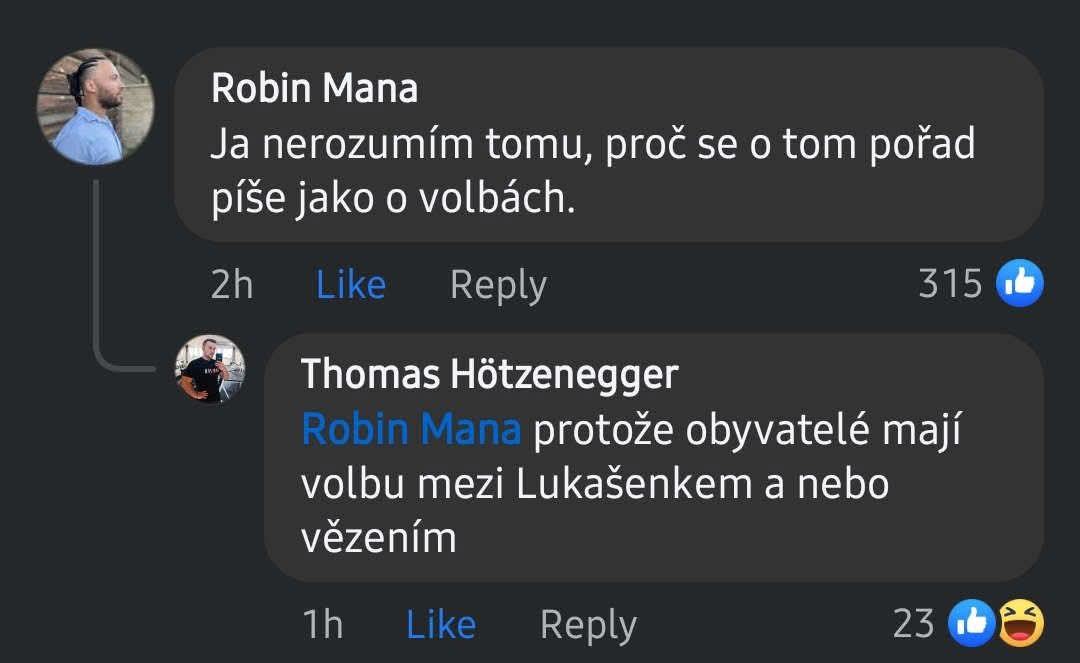The height and width of the screenshot is (663, 1080).
Task: Click the thumbs-up icon beside 23
Action: [971, 624]
